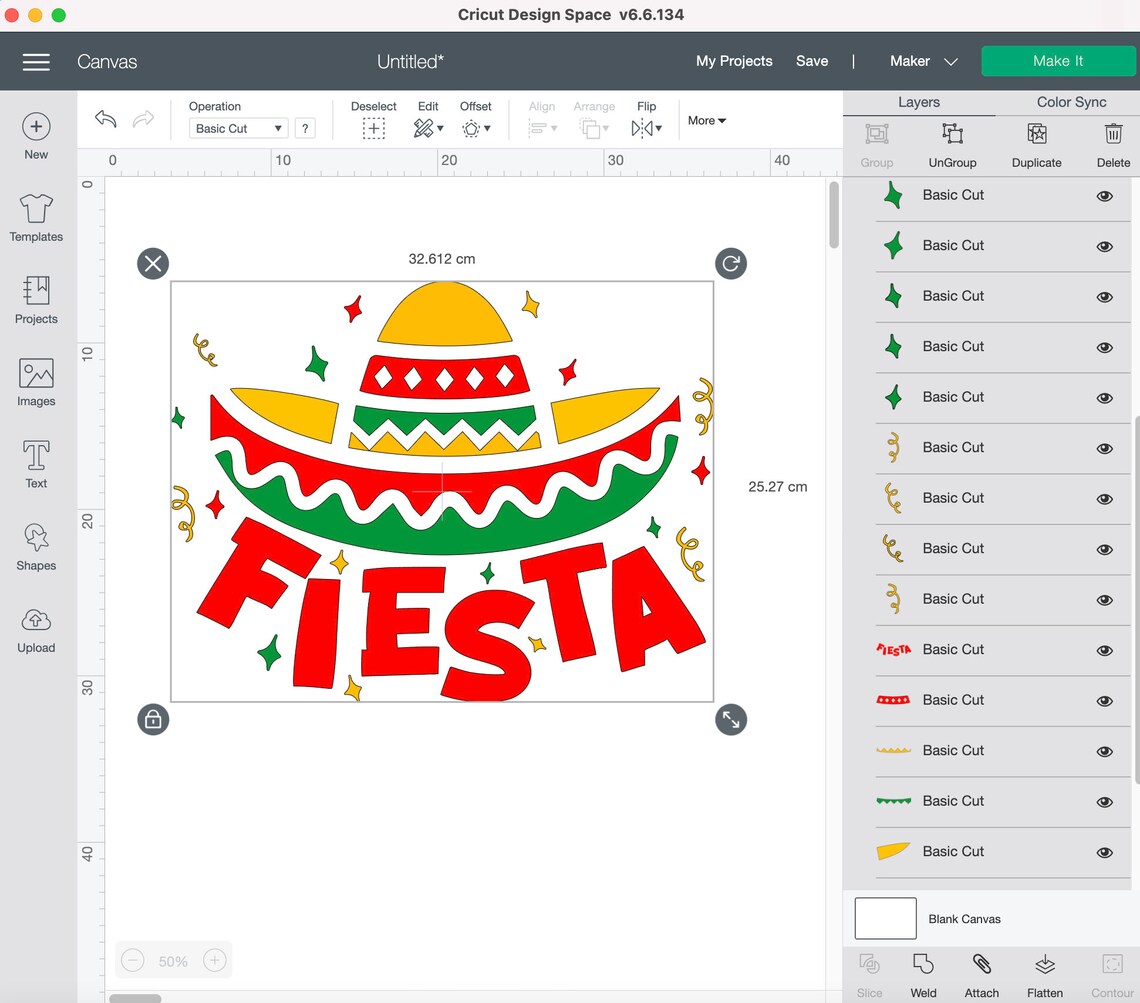The height and width of the screenshot is (1003, 1140).
Task: Open the Shapes panel
Action: coord(36,543)
